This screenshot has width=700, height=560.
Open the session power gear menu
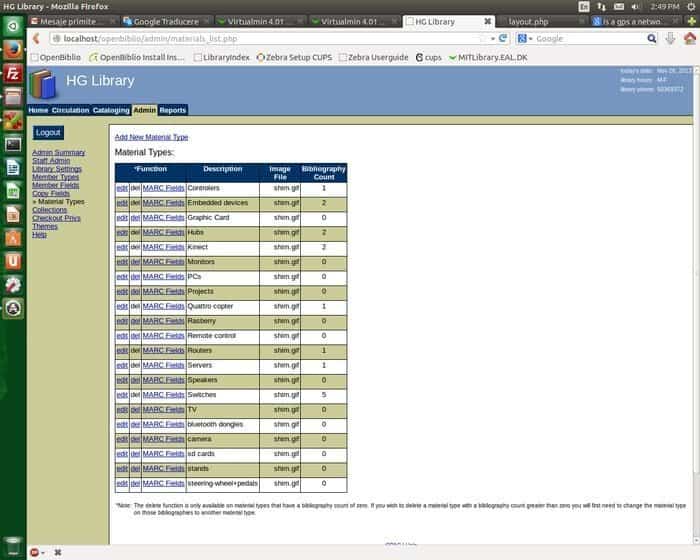coord(690,6)
